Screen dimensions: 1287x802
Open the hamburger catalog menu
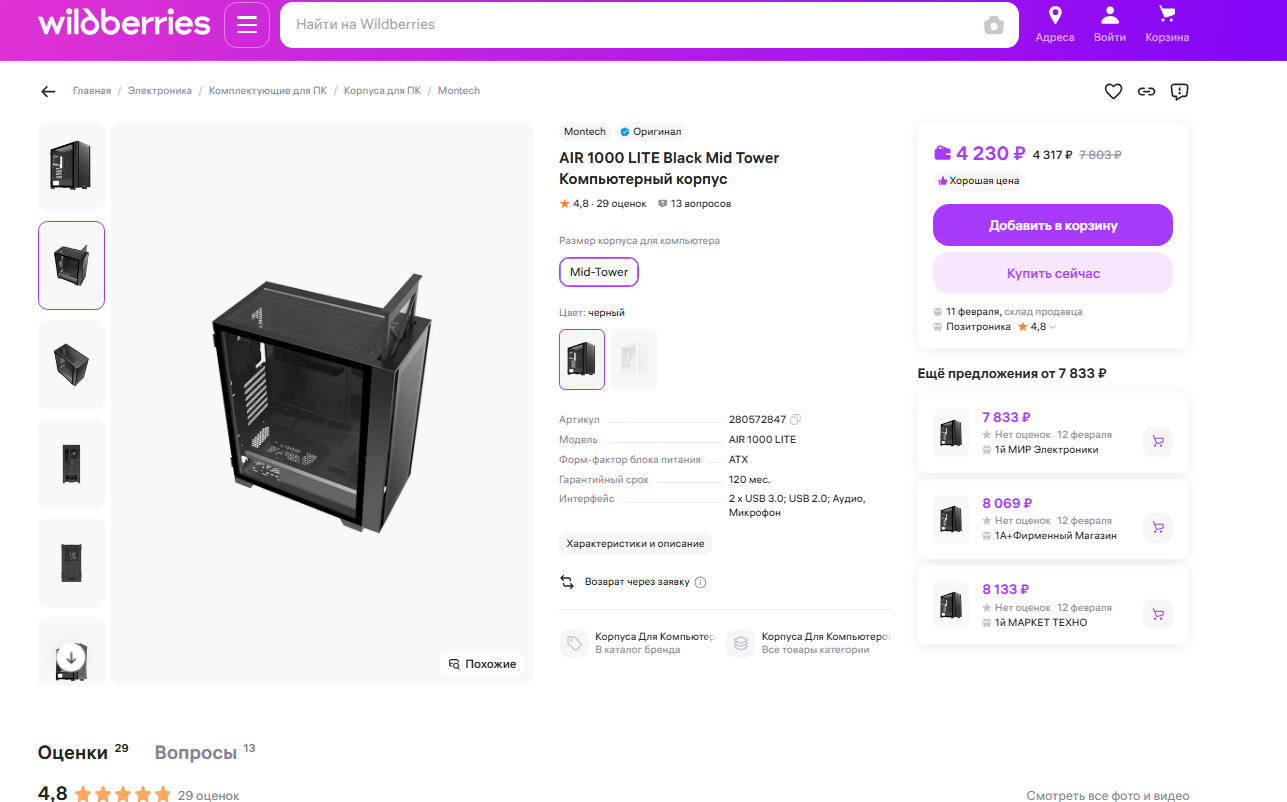[247, 25]
